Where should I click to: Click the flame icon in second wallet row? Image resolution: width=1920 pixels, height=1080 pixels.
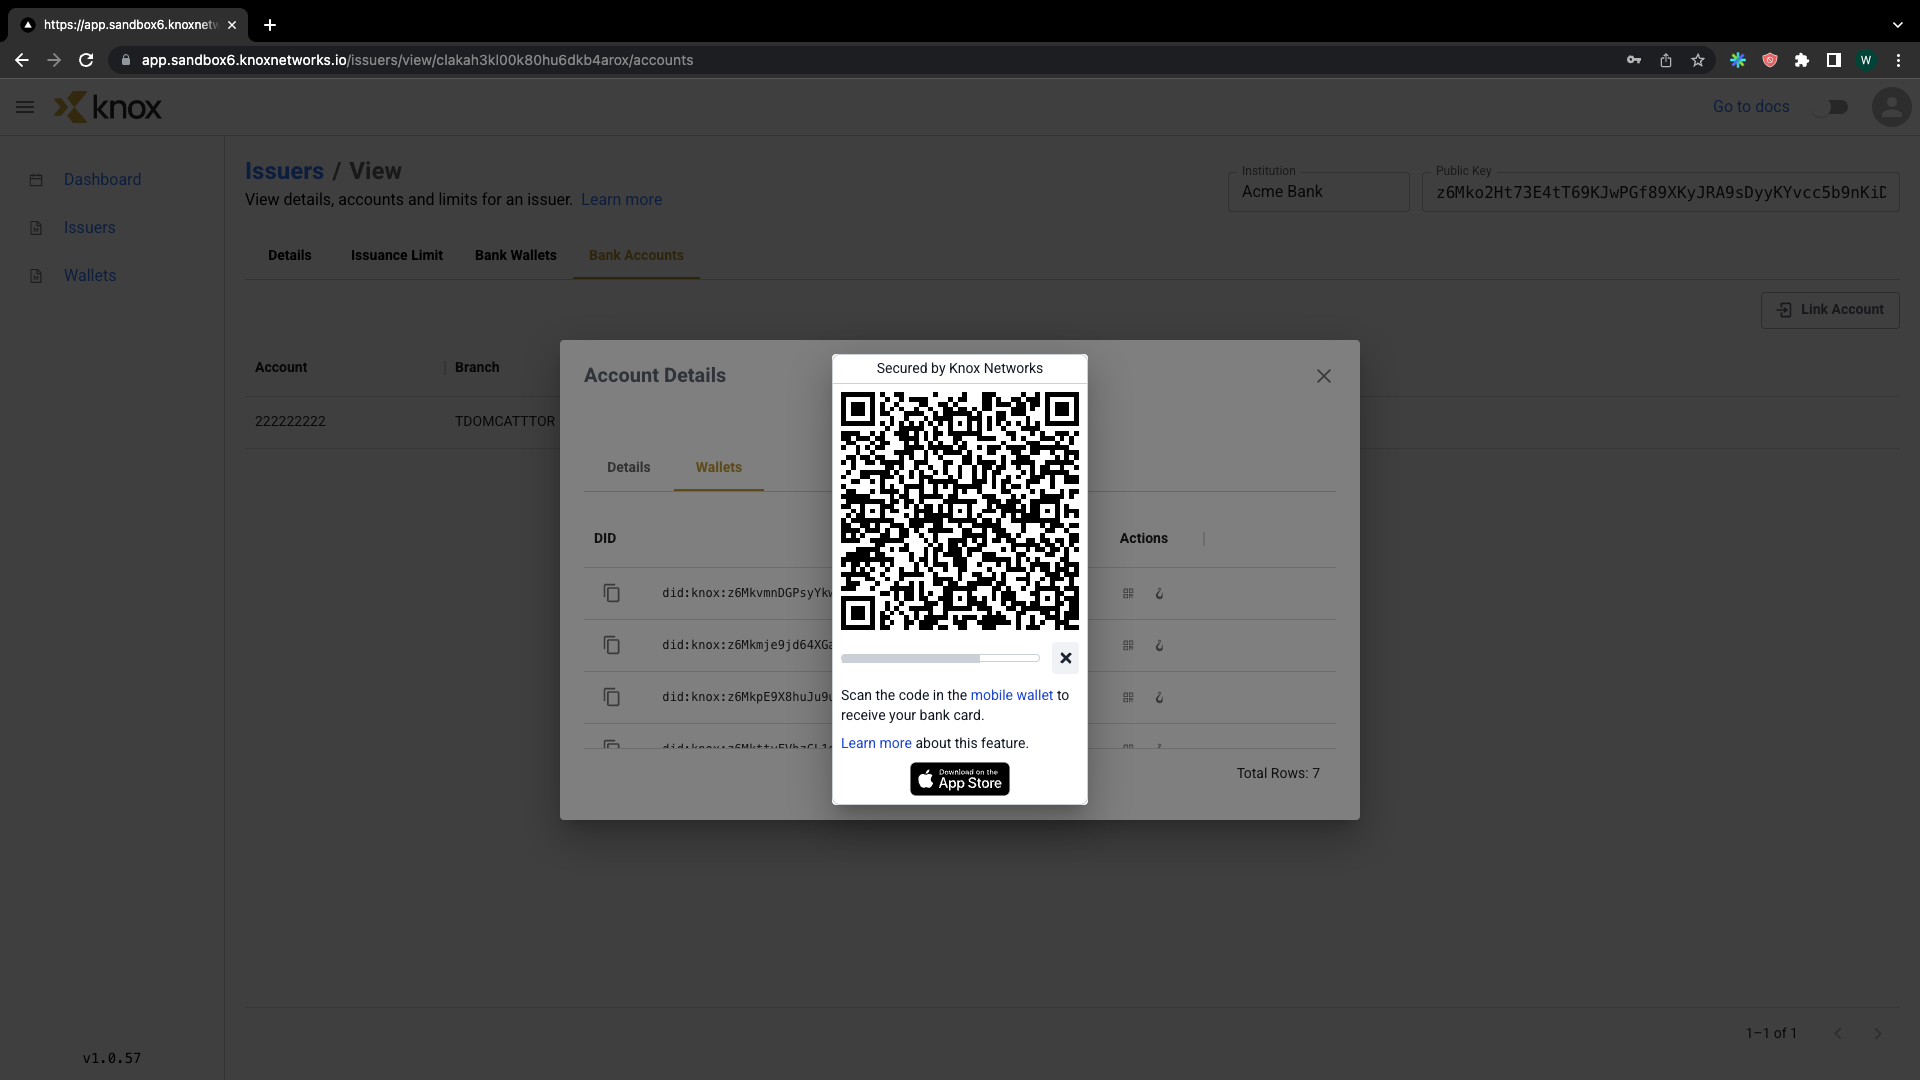(1160, 645)
